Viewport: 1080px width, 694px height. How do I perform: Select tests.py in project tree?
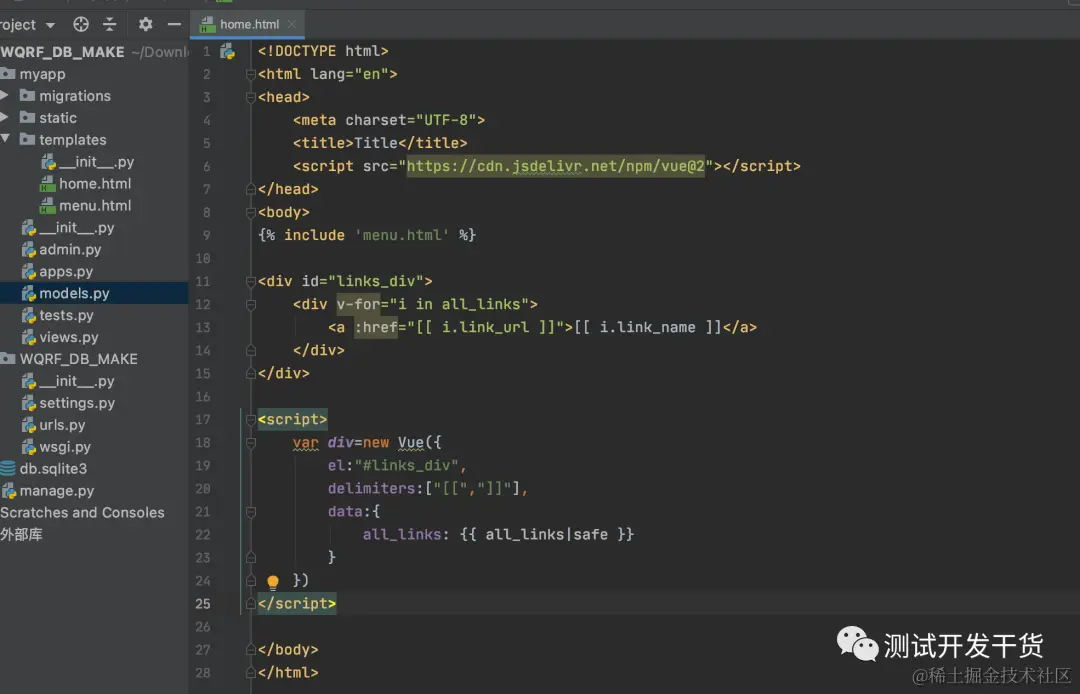(66, 315)
